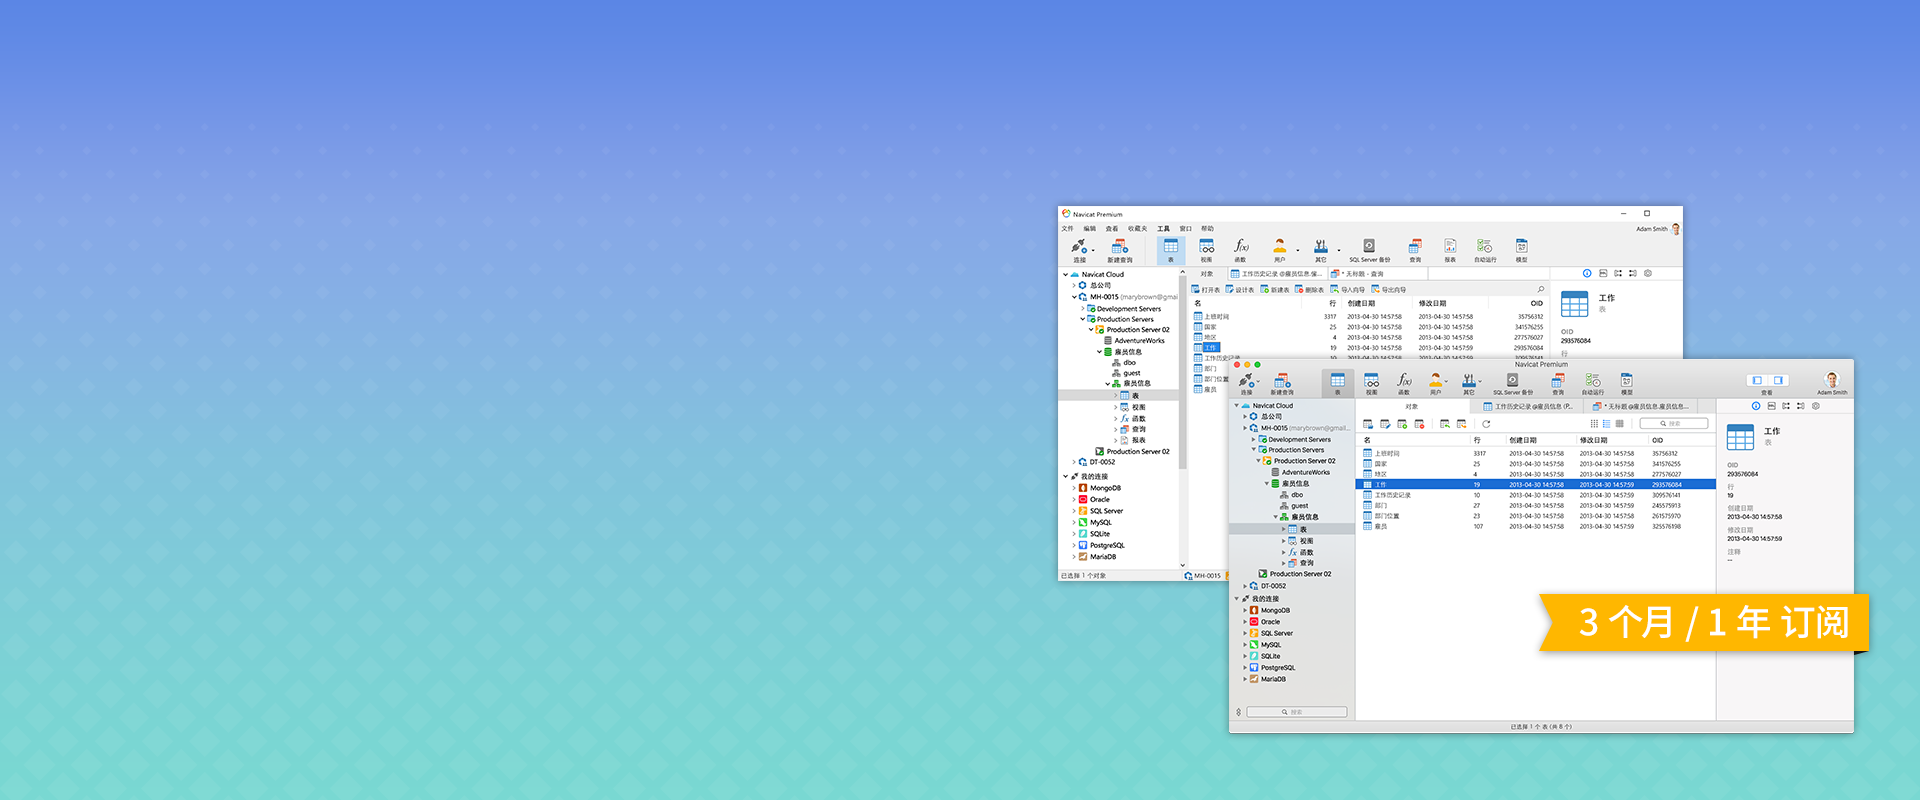Expand MongoDB connection in Windows tree
1920x800 pixels.
tap(1074, 488)
